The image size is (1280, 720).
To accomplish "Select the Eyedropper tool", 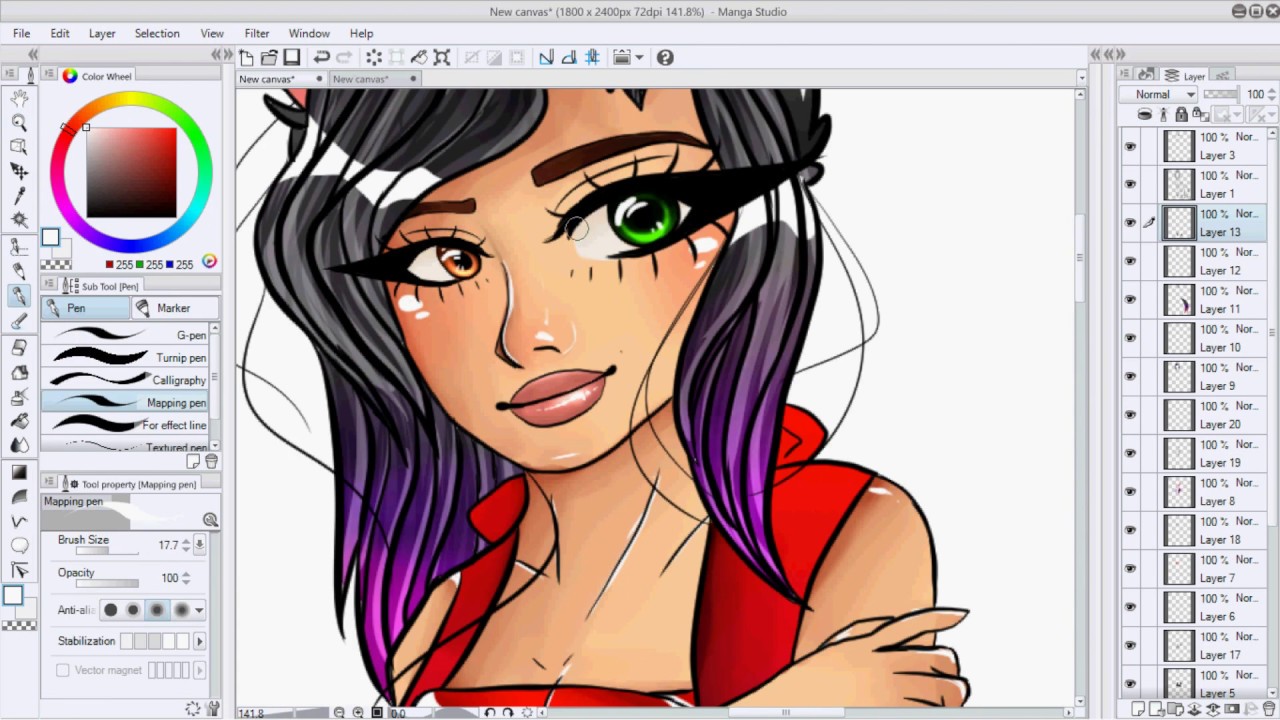I will (19, 194).
